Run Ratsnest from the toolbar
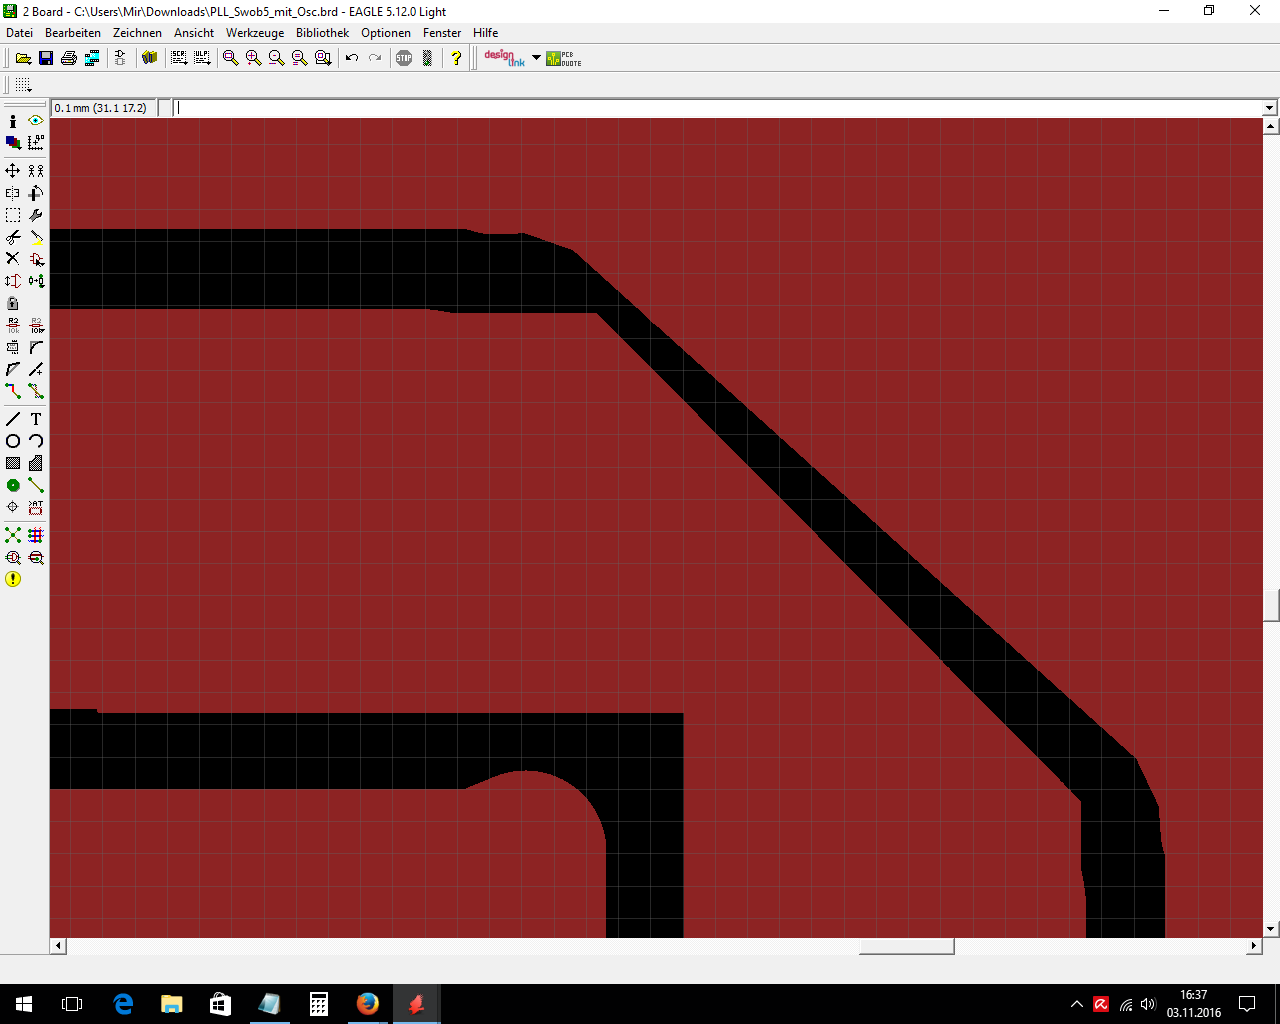 pos(13,535)
